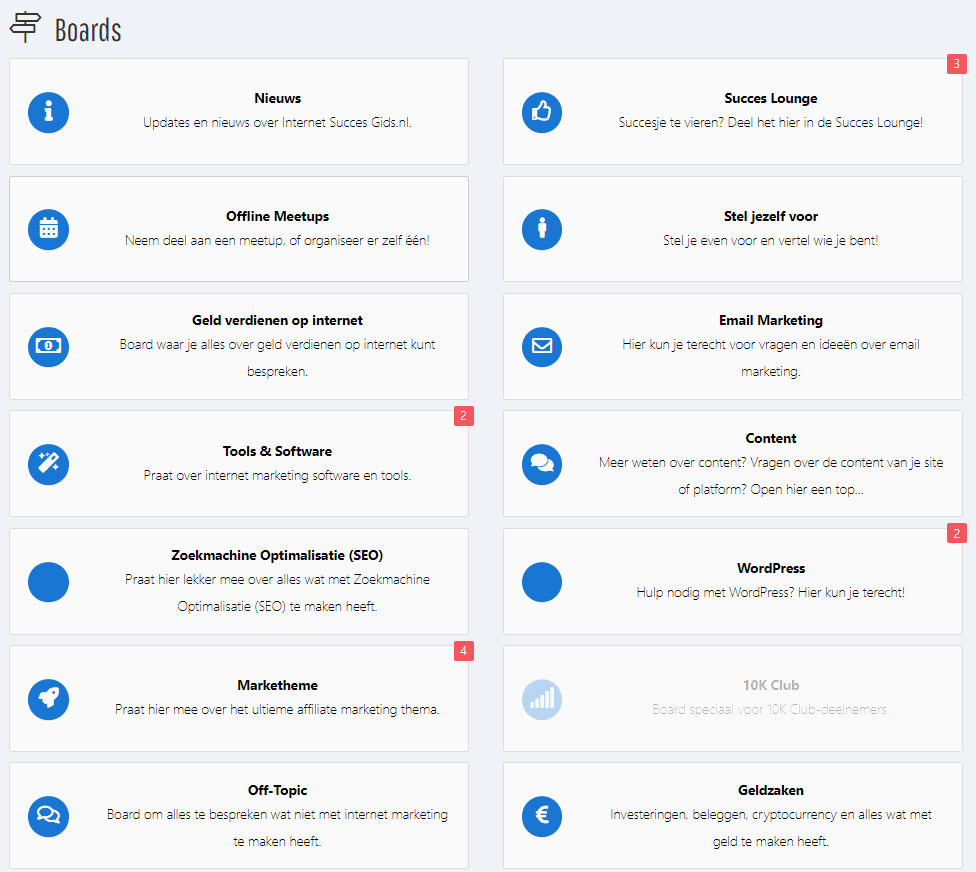Select the rocket icon for Marketheme
976x872 pixels.
click(48, 699)
